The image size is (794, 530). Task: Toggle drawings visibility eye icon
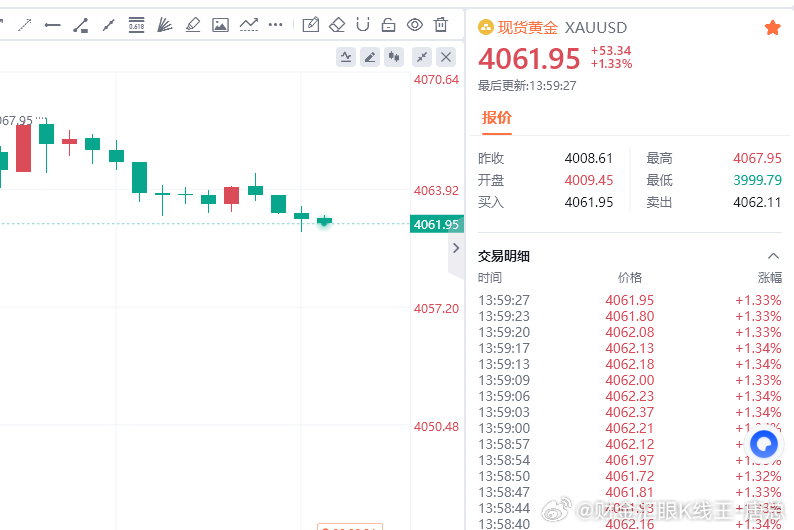(415, 24)
